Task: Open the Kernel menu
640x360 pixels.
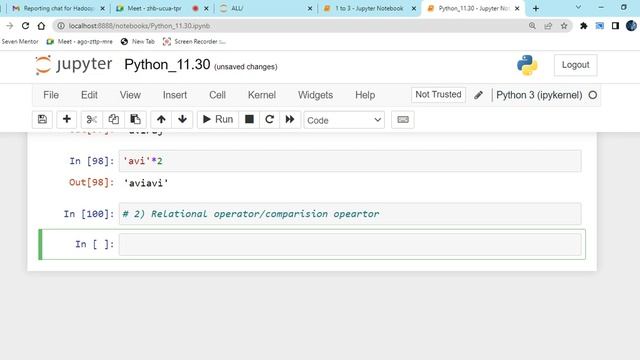Action: (262, 95)
